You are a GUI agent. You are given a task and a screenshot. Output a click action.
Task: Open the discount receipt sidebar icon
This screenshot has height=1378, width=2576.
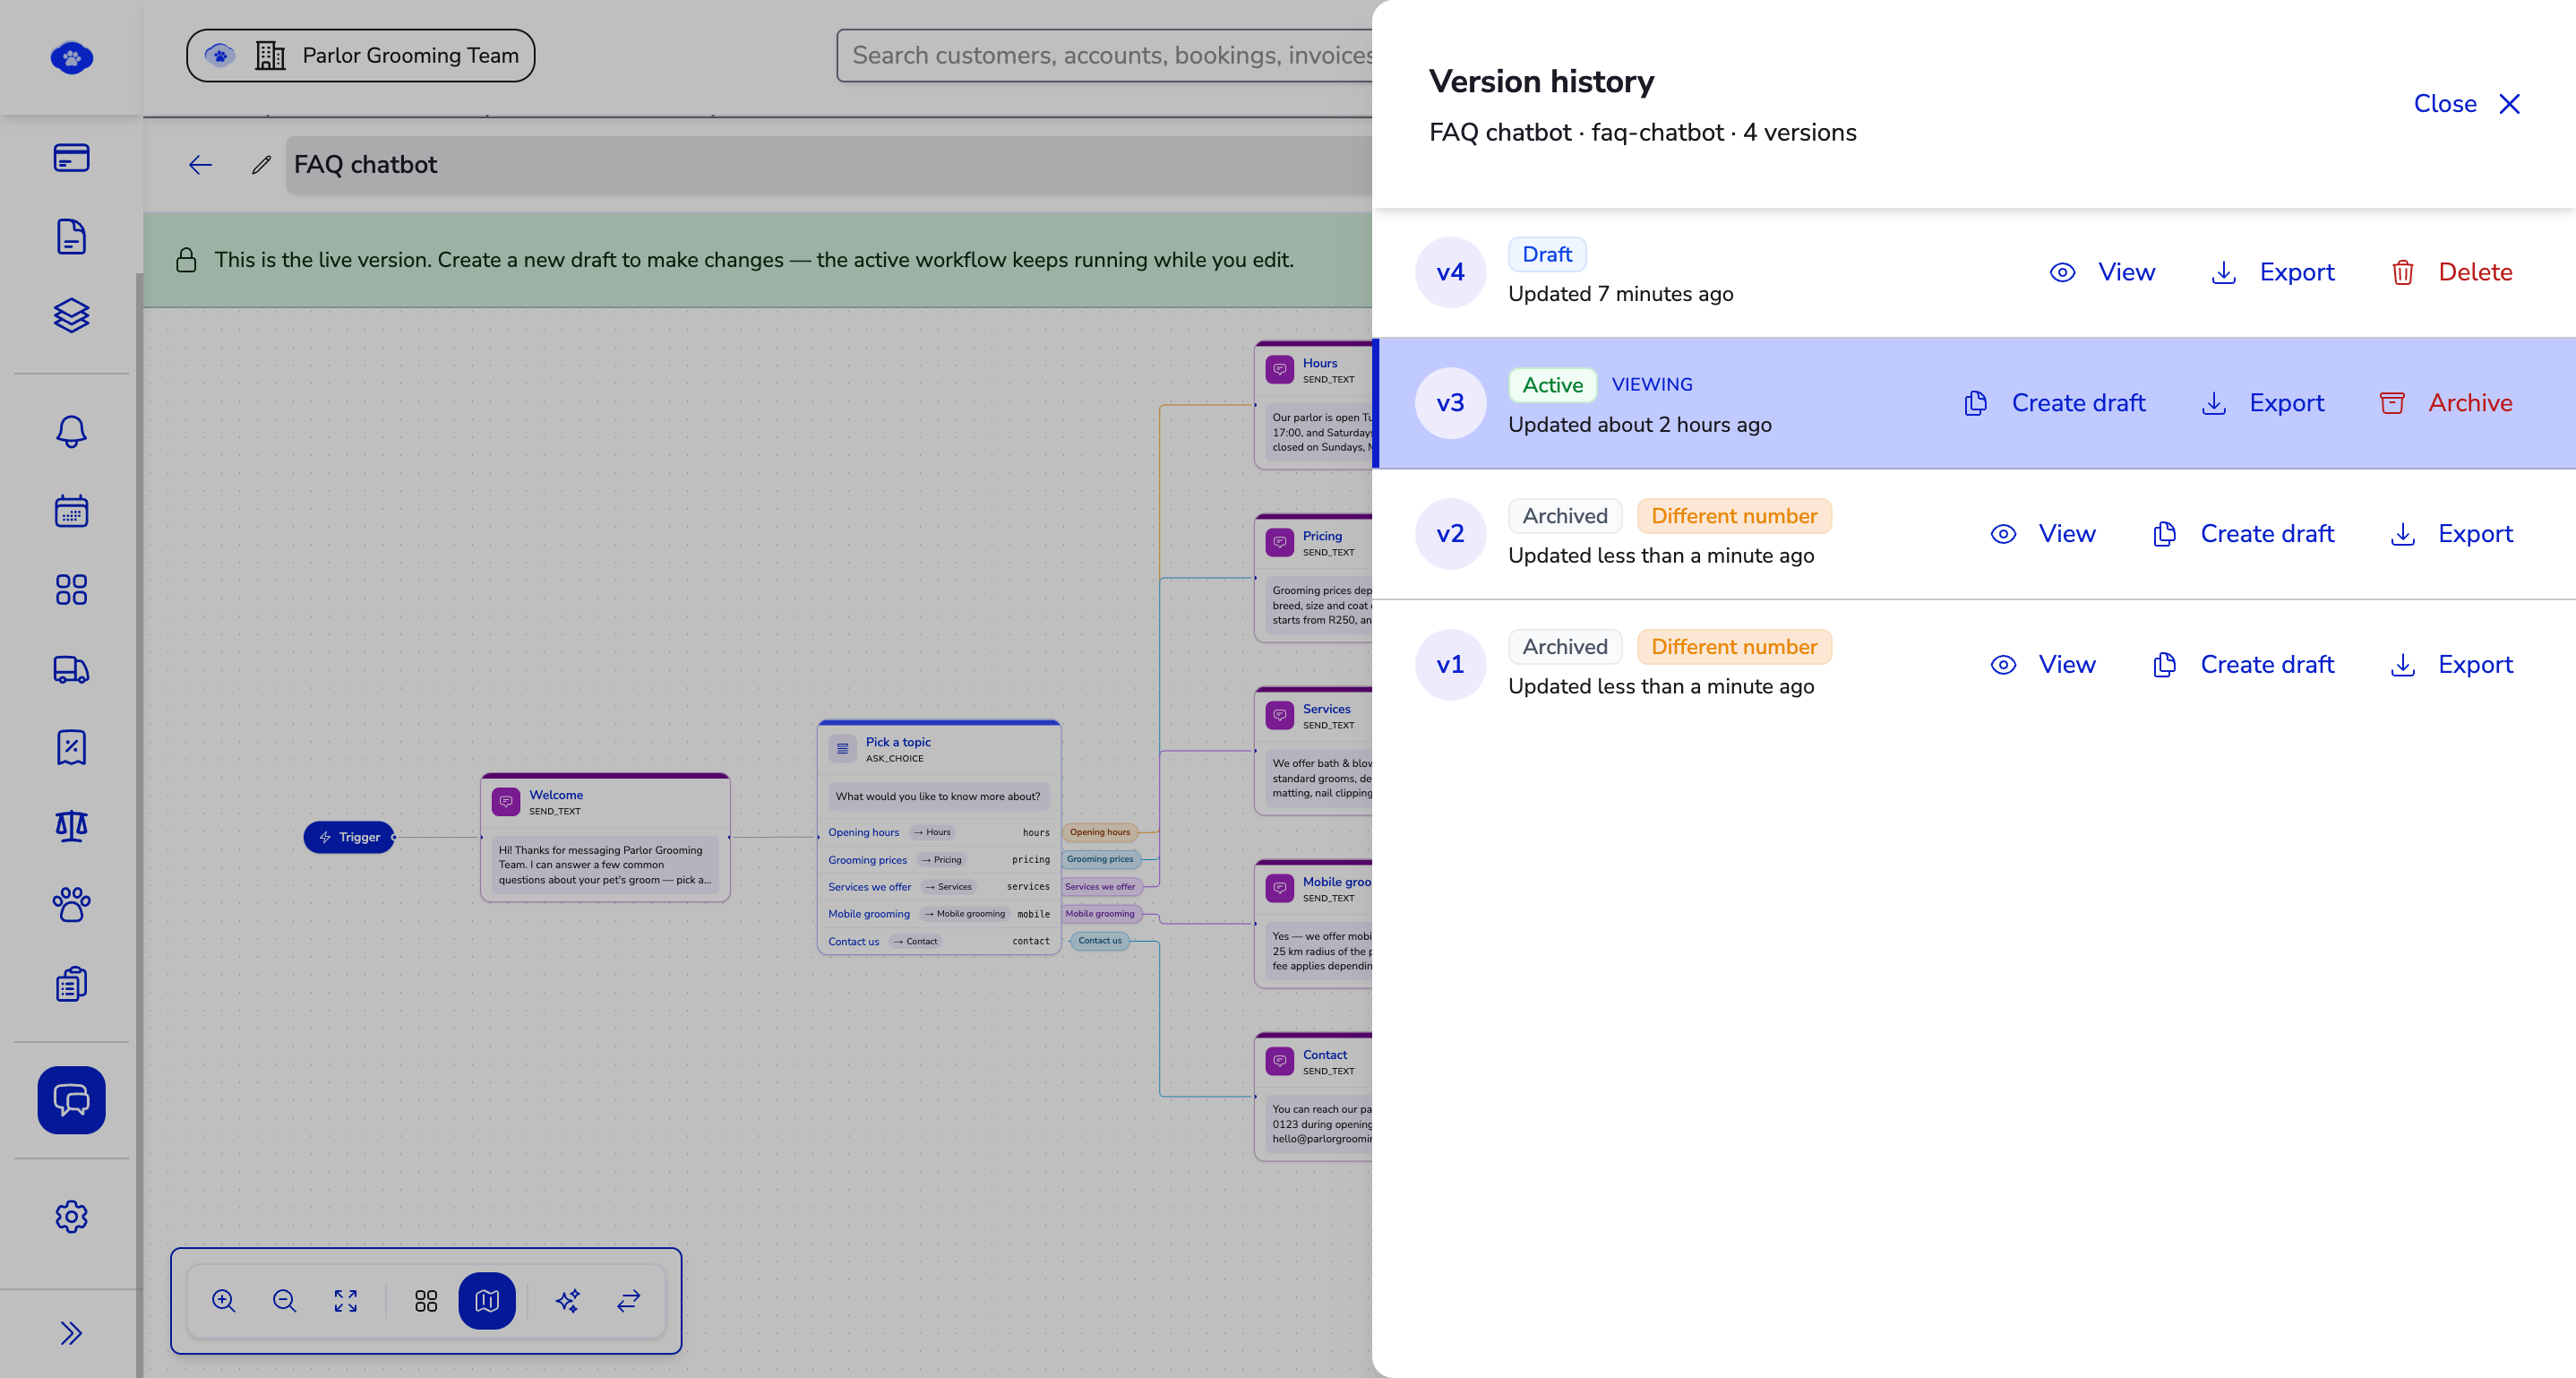pyautogui.click(x=71, y=747)
